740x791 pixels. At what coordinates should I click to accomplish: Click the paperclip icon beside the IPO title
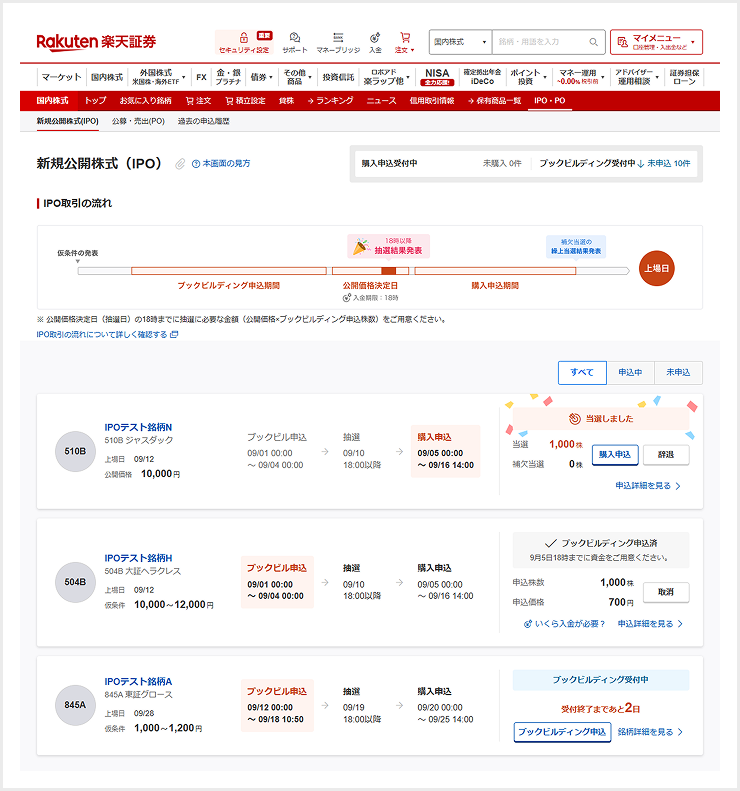pyautogui.click(x=180, y=164)
